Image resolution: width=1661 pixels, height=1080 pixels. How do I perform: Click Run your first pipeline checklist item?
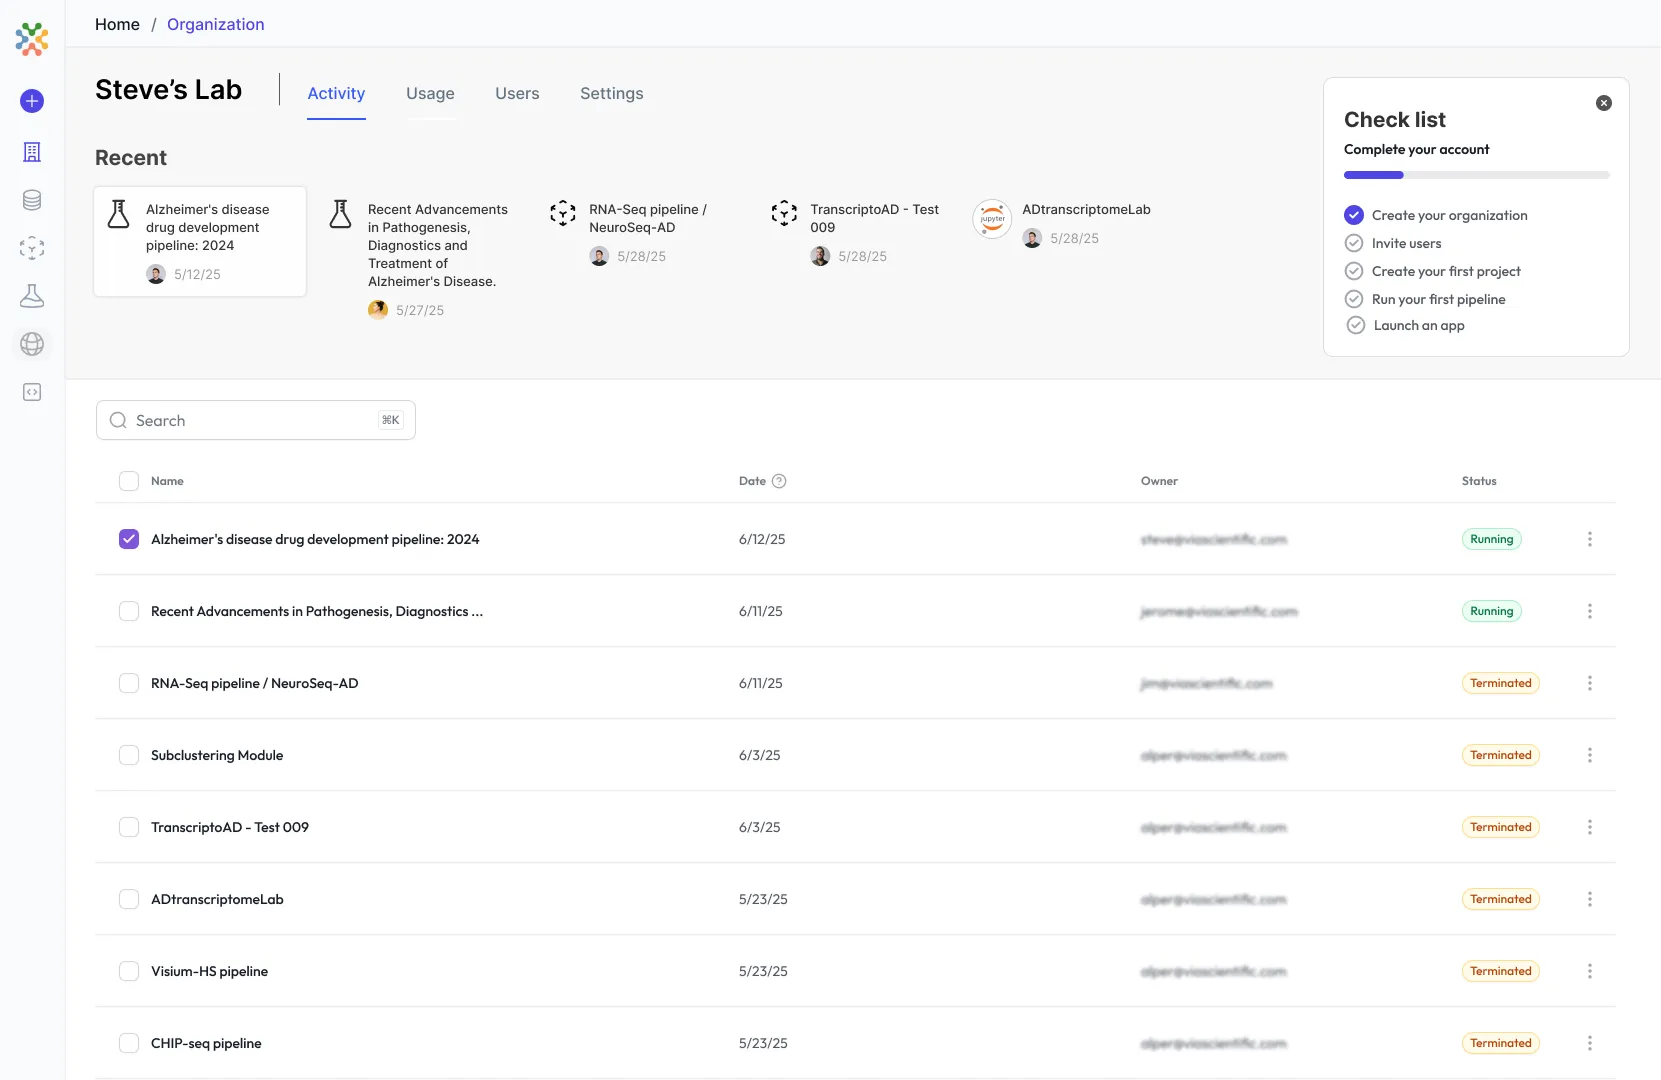[1438, 299]
